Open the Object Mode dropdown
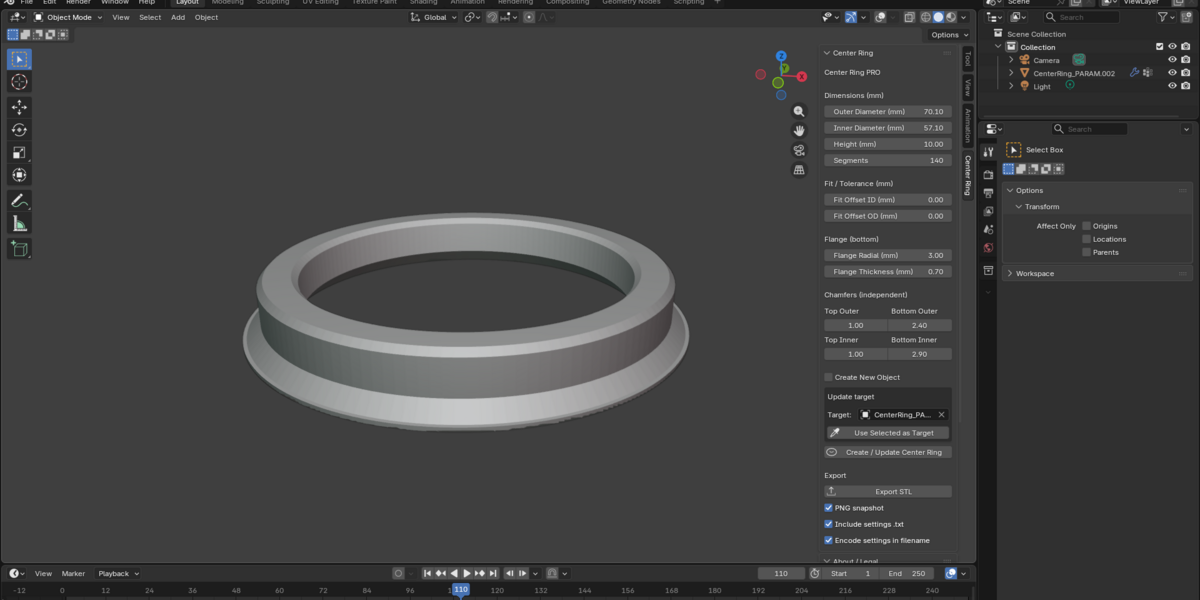1200x600 pixels. (x=68, y=17)
